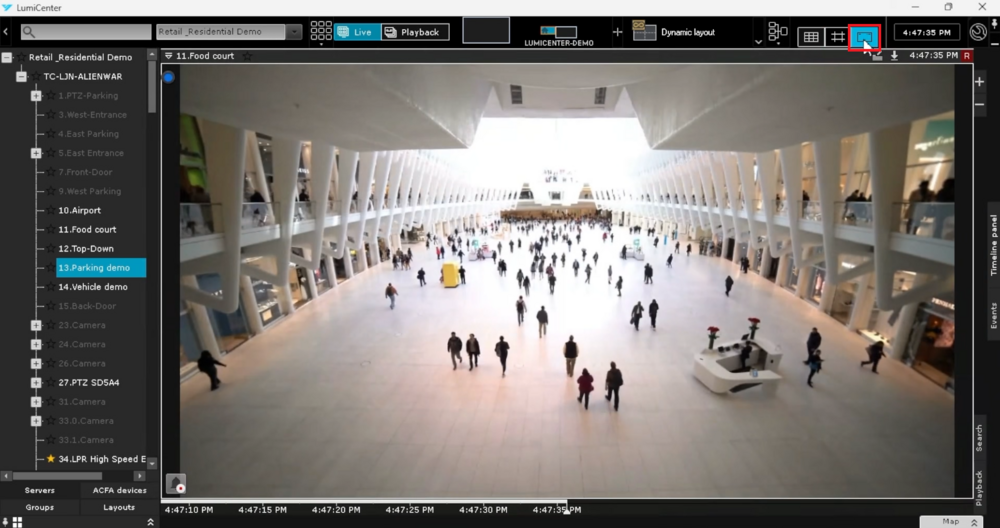
Task: Switch to Playback mode
Action: 414,32
